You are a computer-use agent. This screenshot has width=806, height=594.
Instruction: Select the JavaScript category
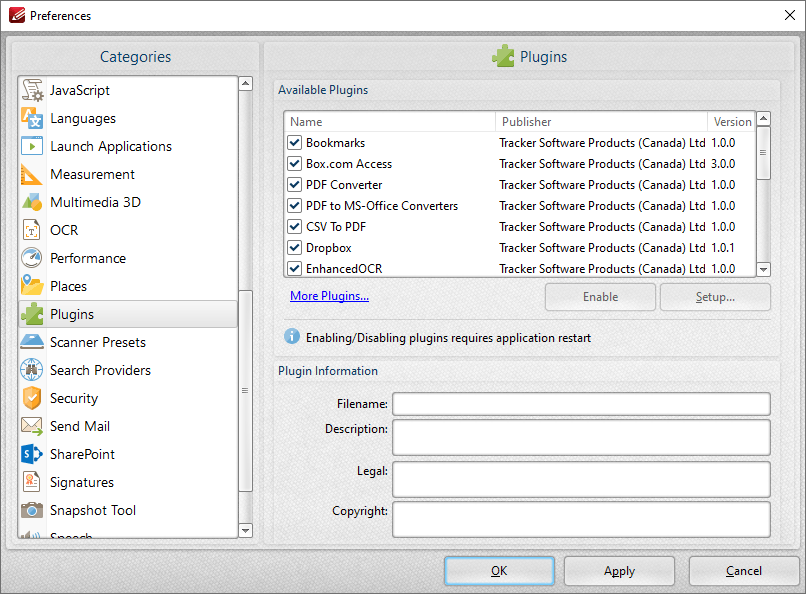pos(128,90)
